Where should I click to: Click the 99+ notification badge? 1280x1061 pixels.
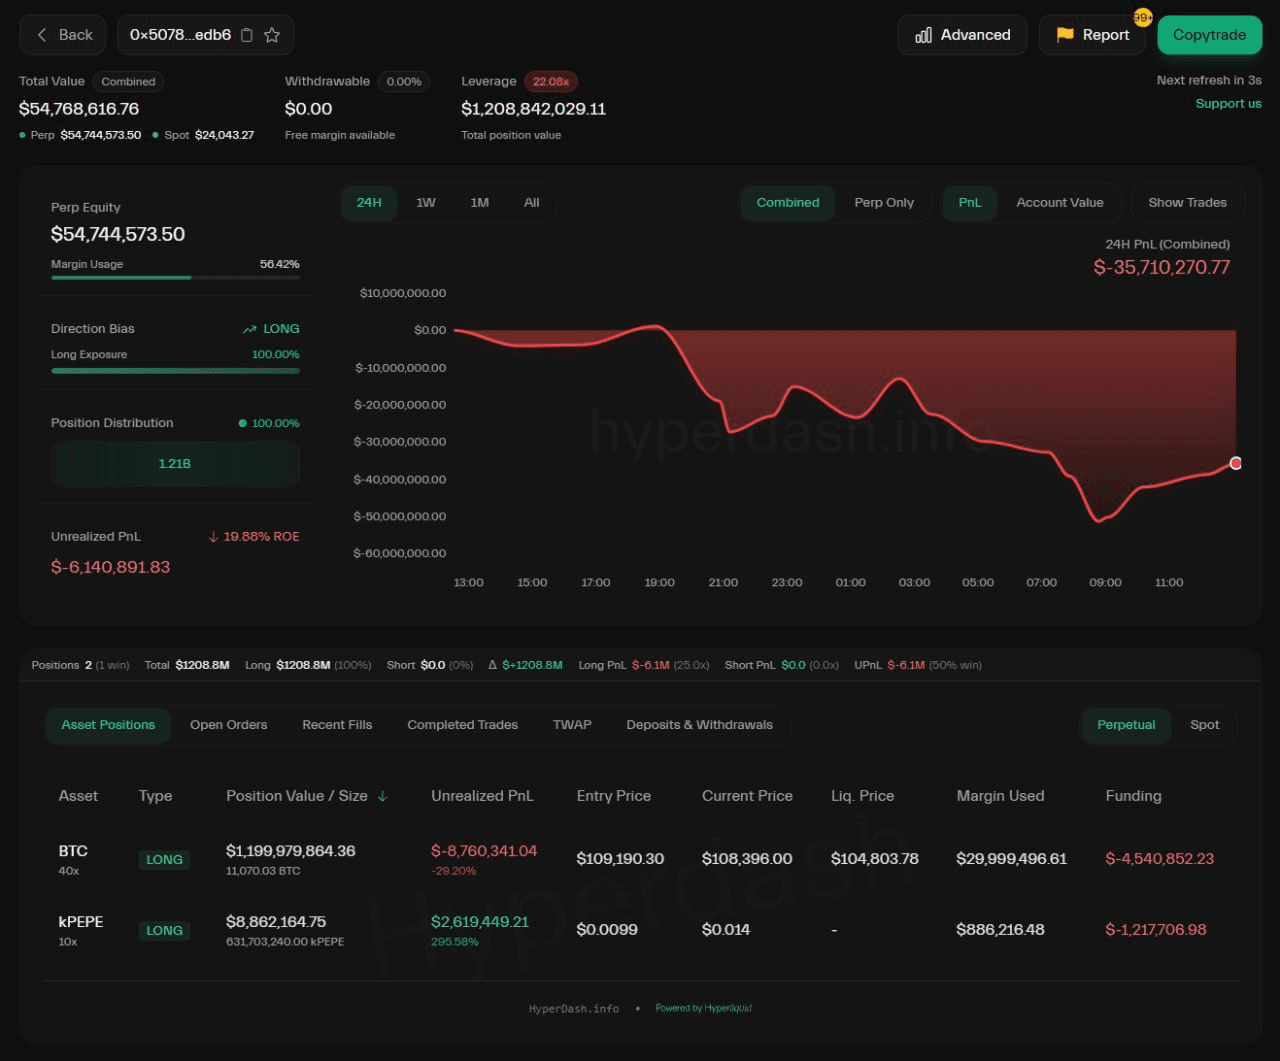point(1142,18)
